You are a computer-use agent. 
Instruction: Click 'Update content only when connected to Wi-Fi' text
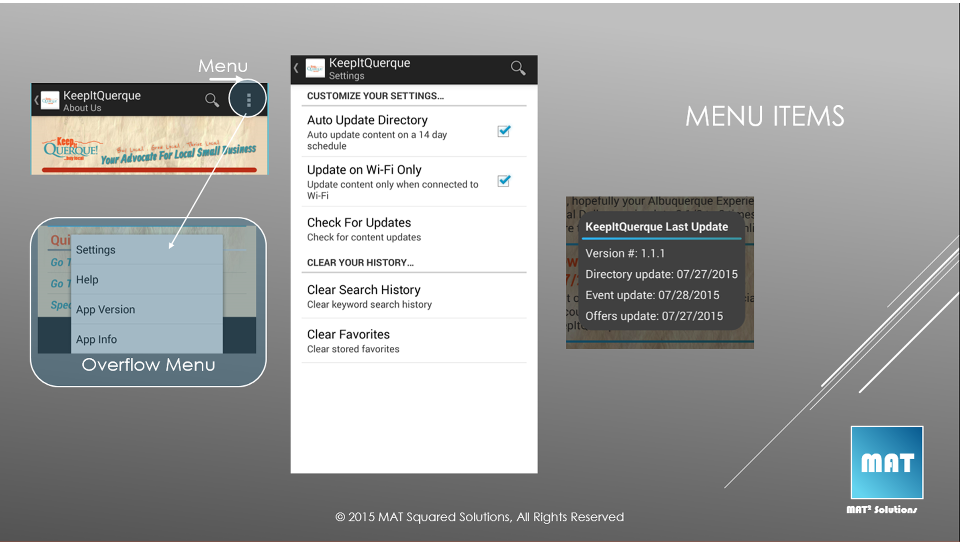click(x=392, y=190)
